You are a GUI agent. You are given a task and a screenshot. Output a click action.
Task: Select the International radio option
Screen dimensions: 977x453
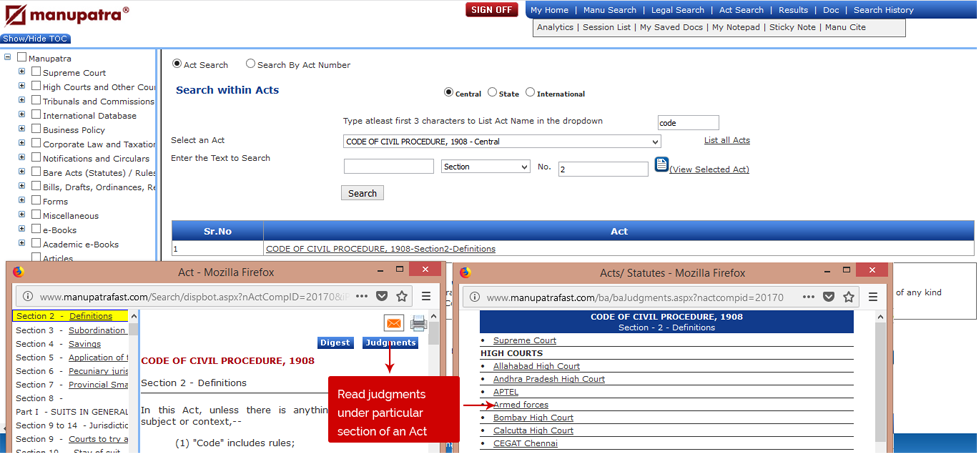[x=530, y=92]
